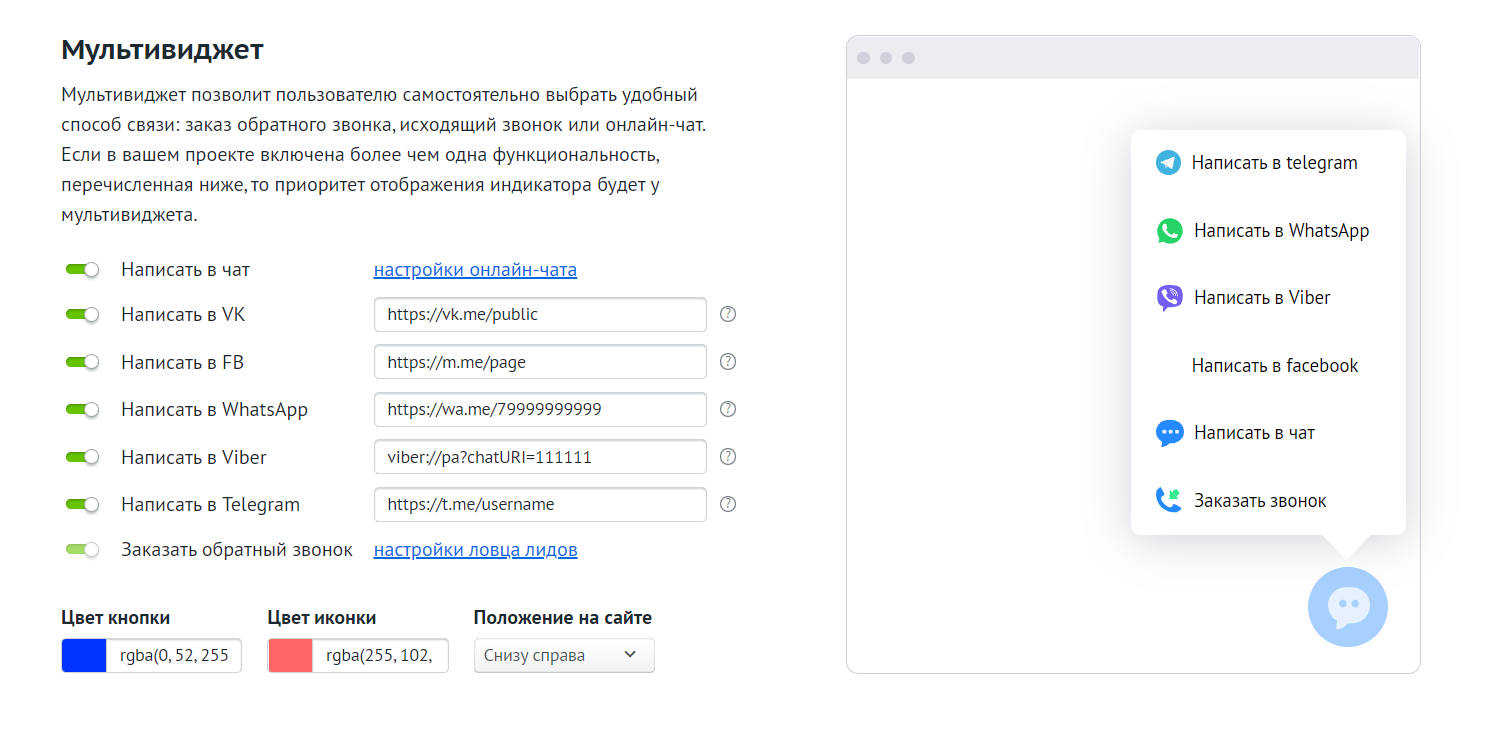Click help icon next to VK link field
This screenshot has height=734, width=1504.
728,314
